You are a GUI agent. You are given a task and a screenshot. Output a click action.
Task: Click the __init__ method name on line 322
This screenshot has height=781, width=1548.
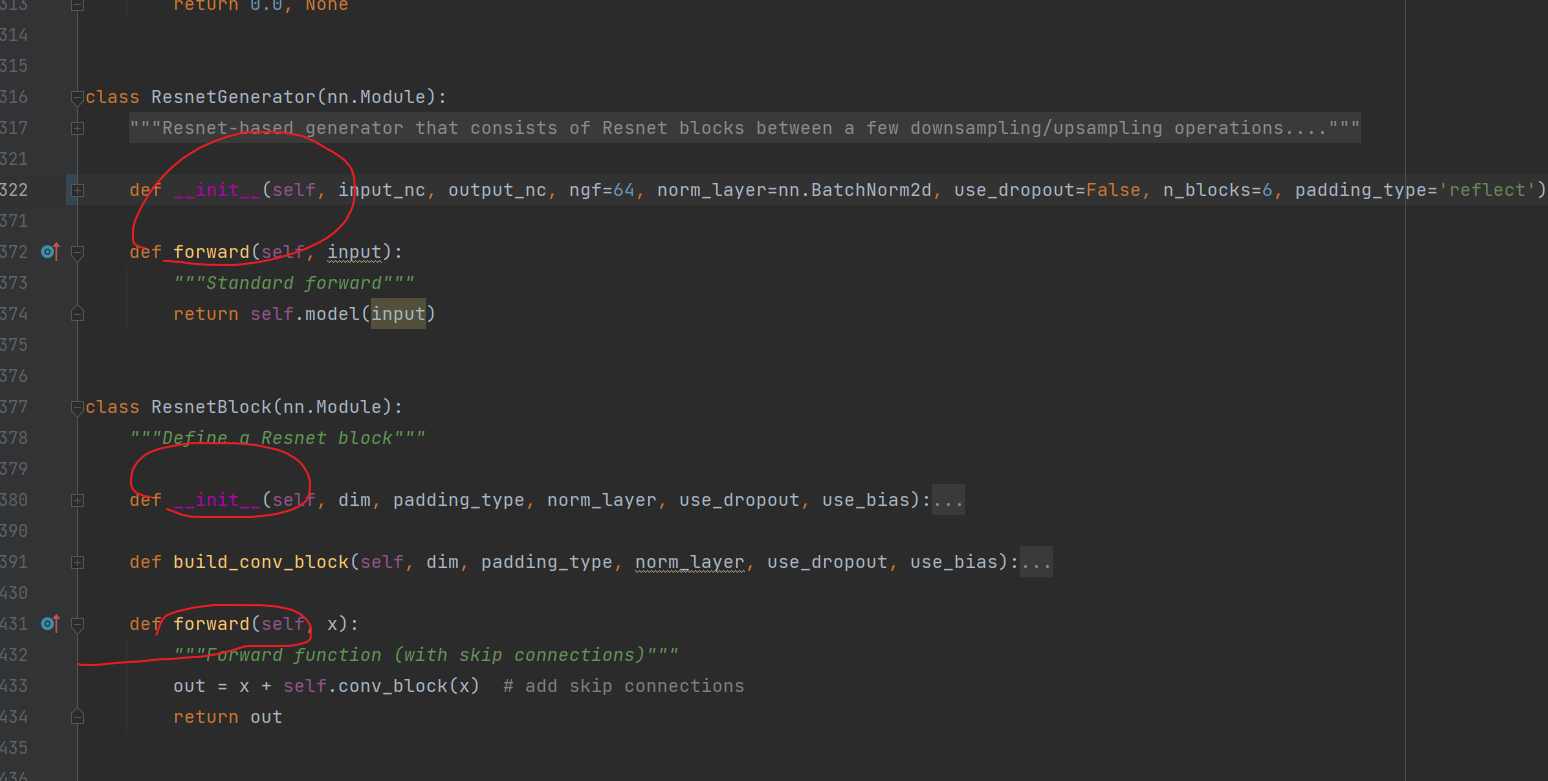pos(217,190)
